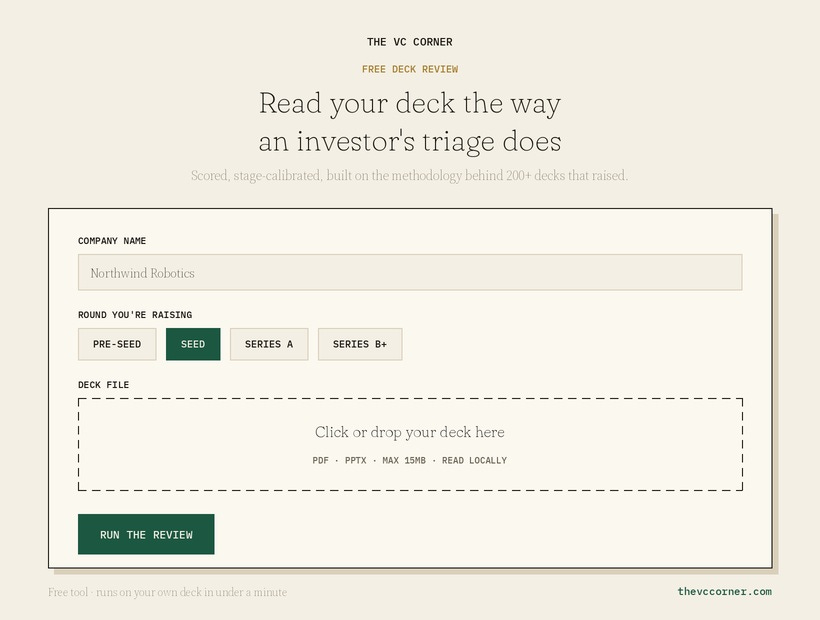Screen dimensions: 820x620
Task: Select the Pre-Seed round option
Action: (x=117, y=344)
